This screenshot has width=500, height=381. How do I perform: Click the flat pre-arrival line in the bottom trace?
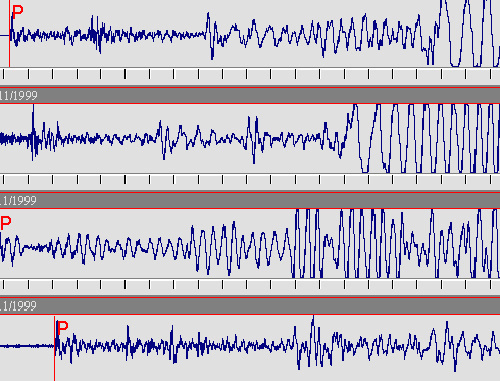point(27,346)
